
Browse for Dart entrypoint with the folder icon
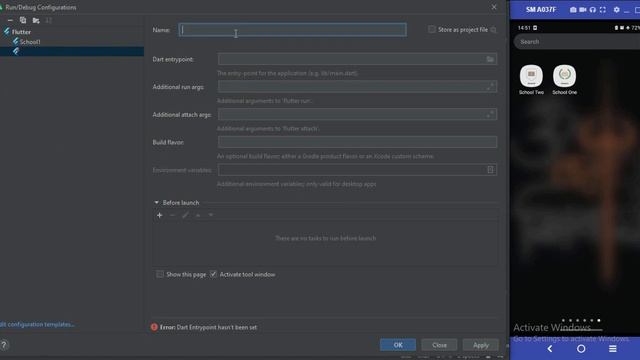tap(490, 59)
